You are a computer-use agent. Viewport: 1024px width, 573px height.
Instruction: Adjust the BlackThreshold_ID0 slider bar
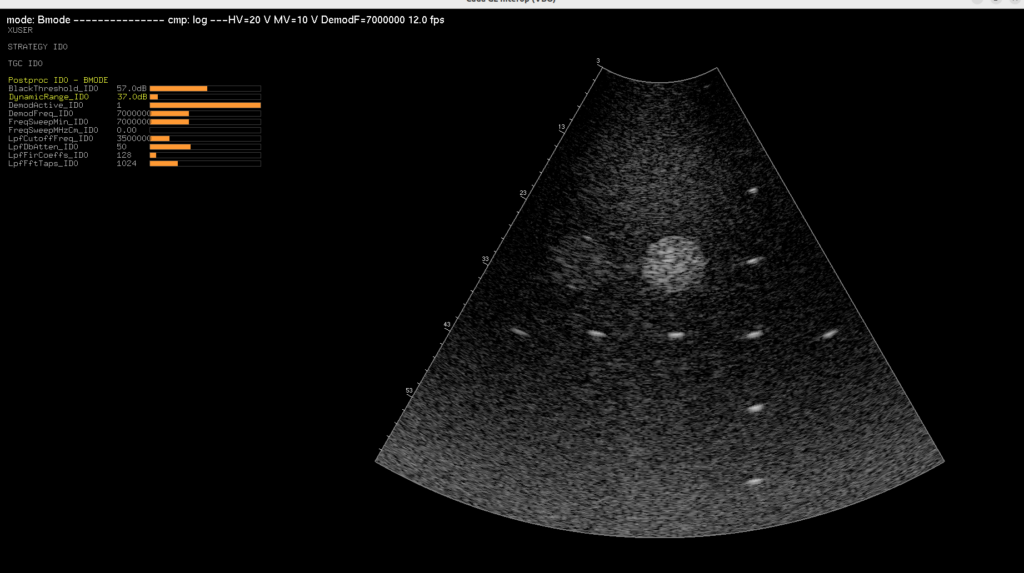click(x=205, y=88)
